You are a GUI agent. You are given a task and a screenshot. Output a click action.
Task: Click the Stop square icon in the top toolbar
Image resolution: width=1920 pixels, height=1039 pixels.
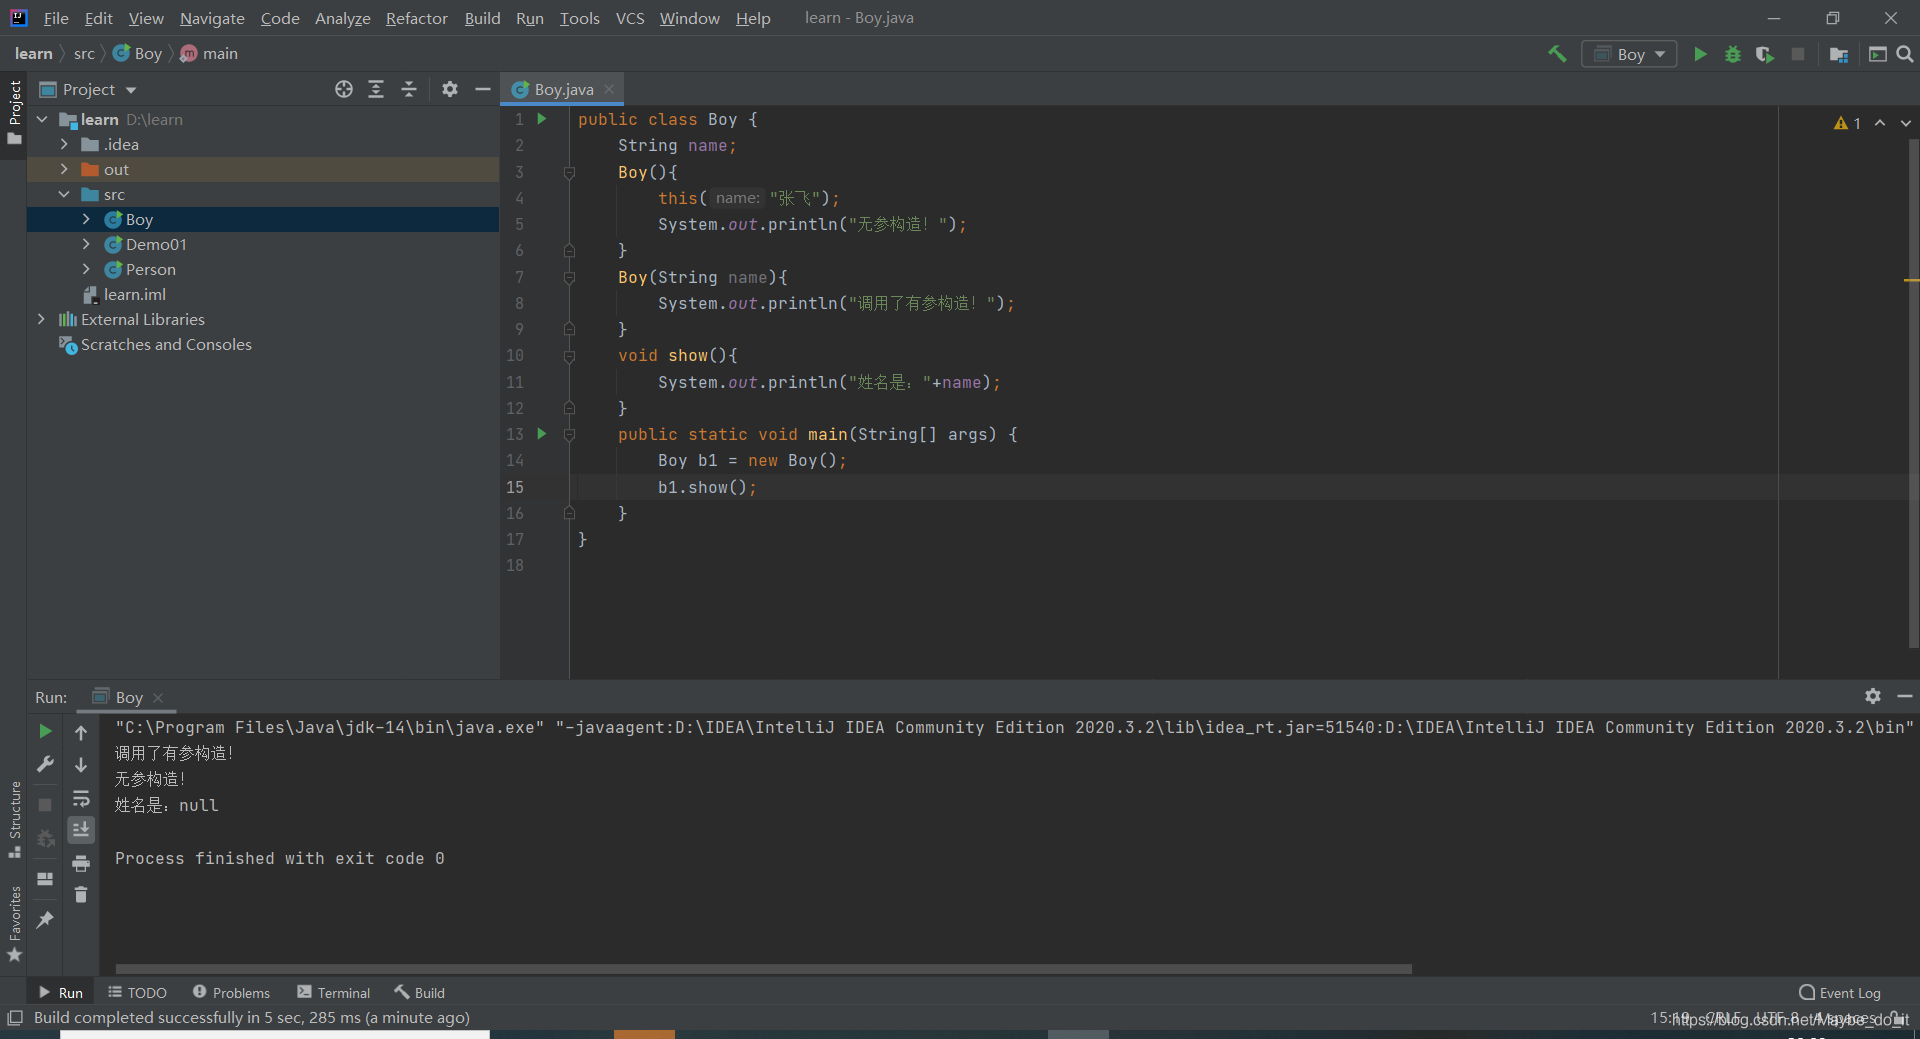1798,54
